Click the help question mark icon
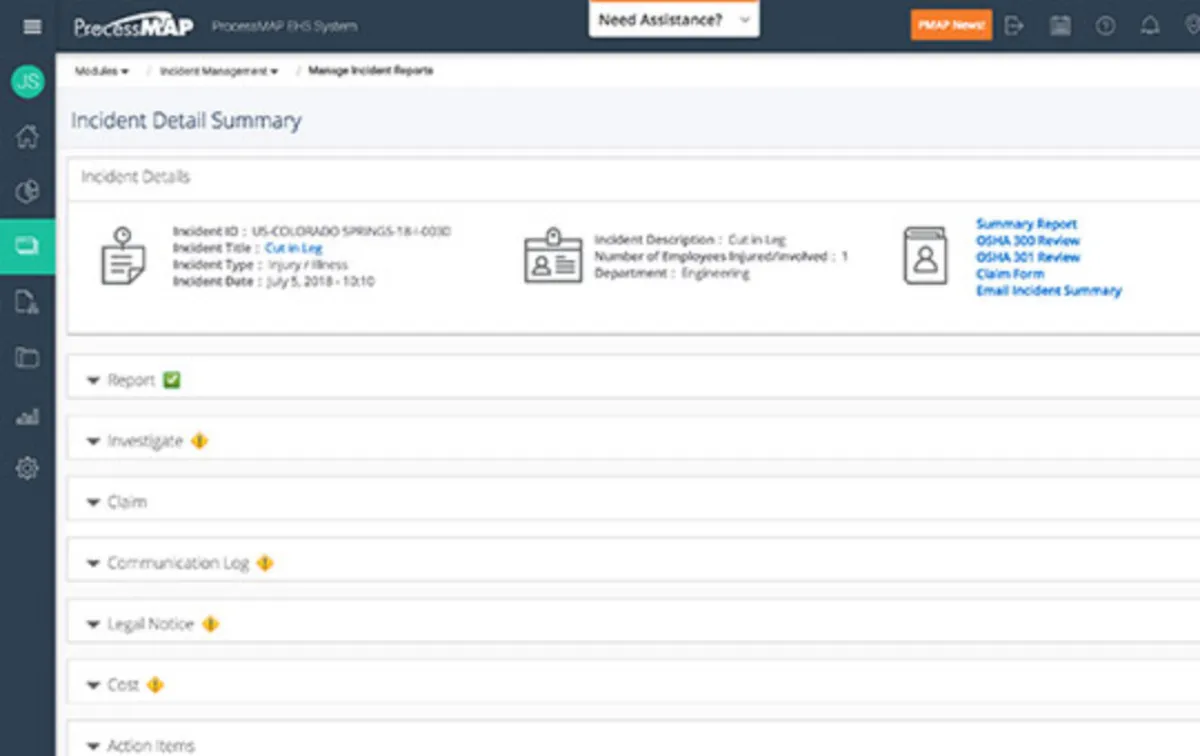The width and height of the screenshot is (1200, 756). point(1105,26)
